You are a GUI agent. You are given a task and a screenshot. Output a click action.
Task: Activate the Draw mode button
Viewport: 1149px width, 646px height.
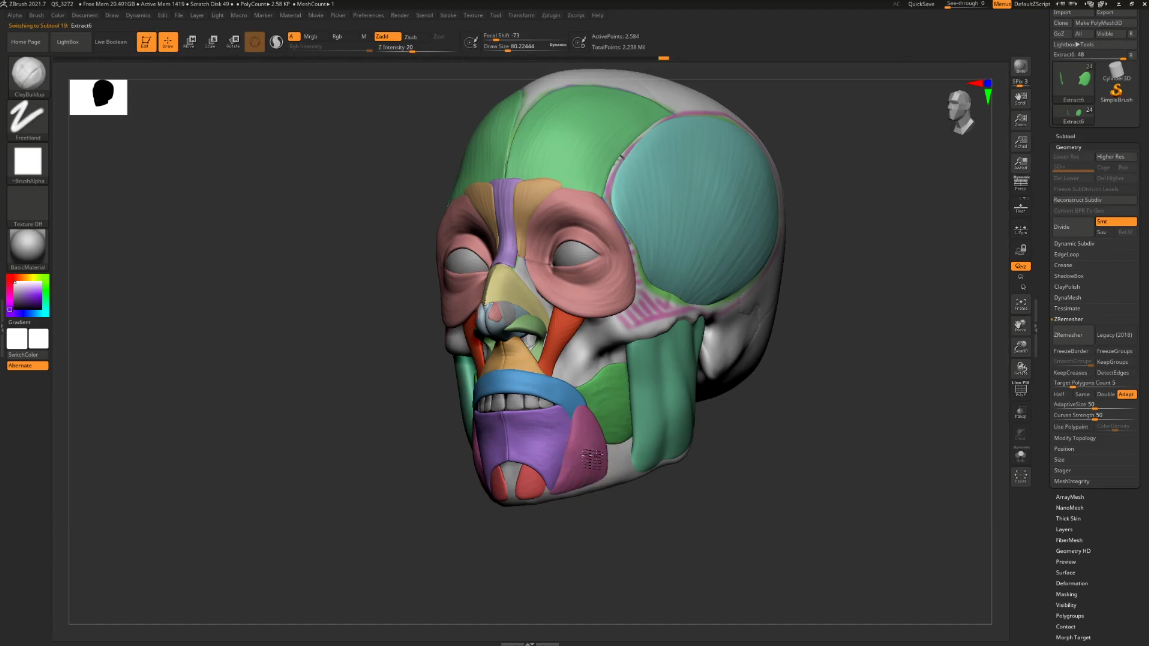168,42
